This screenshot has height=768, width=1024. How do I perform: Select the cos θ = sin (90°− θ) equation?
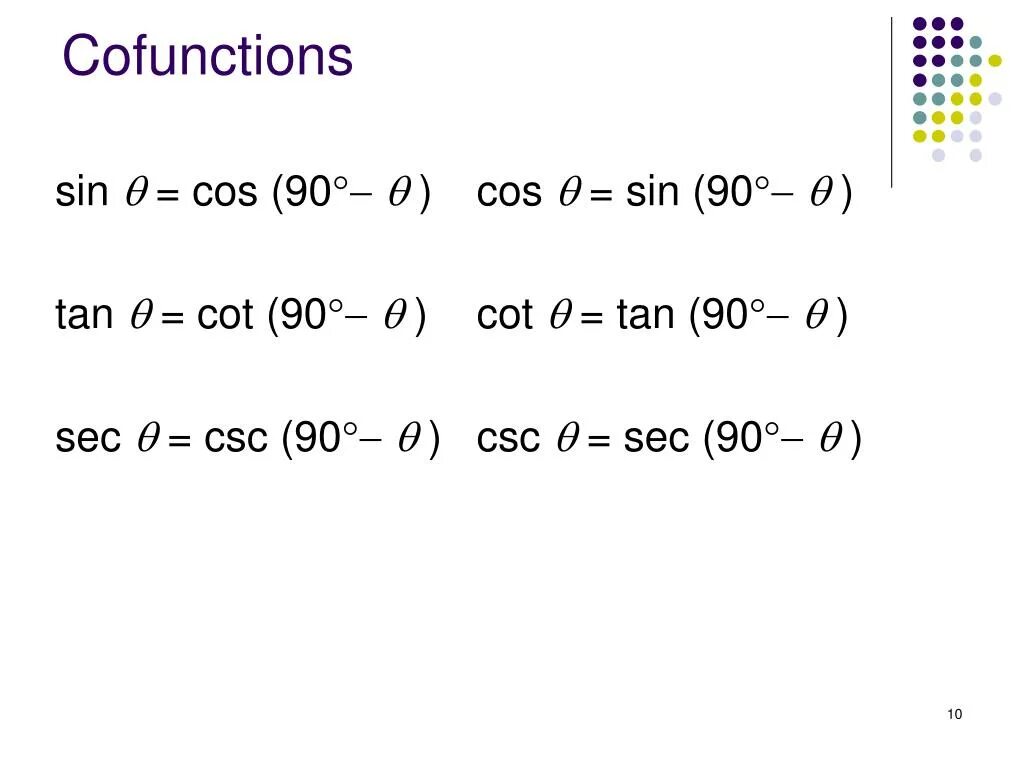point(664,193)
